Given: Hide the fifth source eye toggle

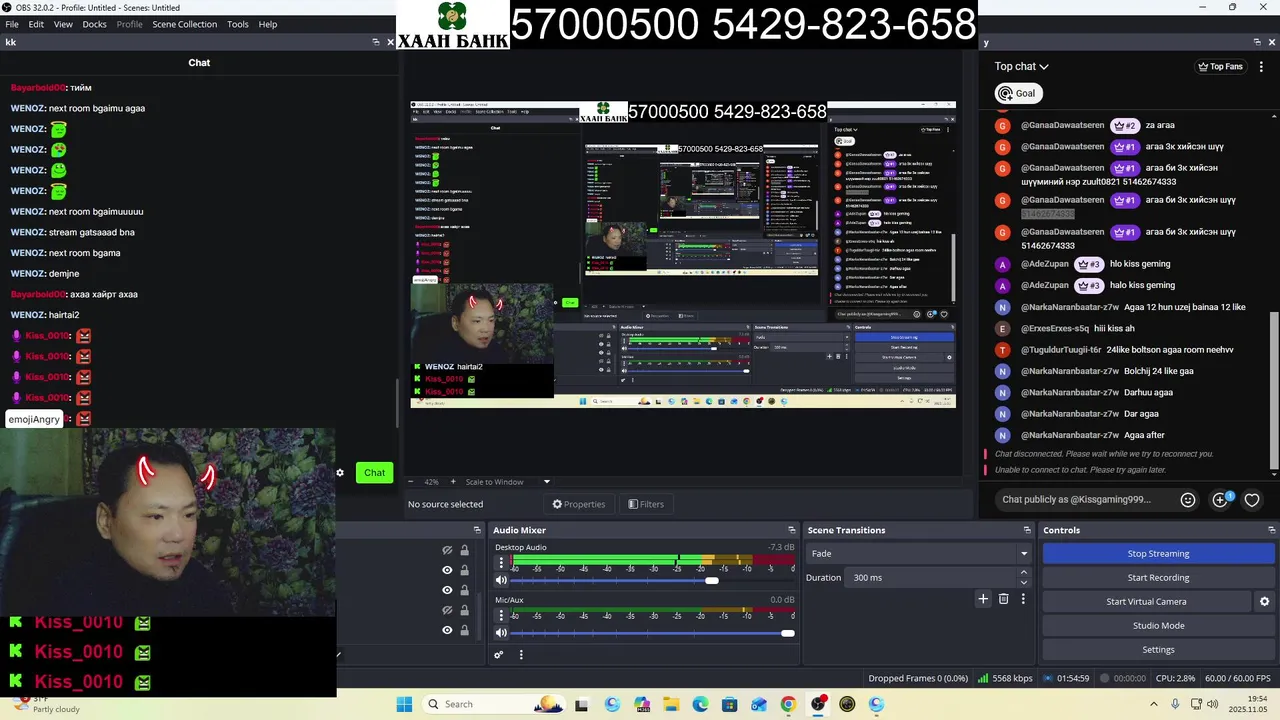Looking at the screenshot, I should pos(447,630).
